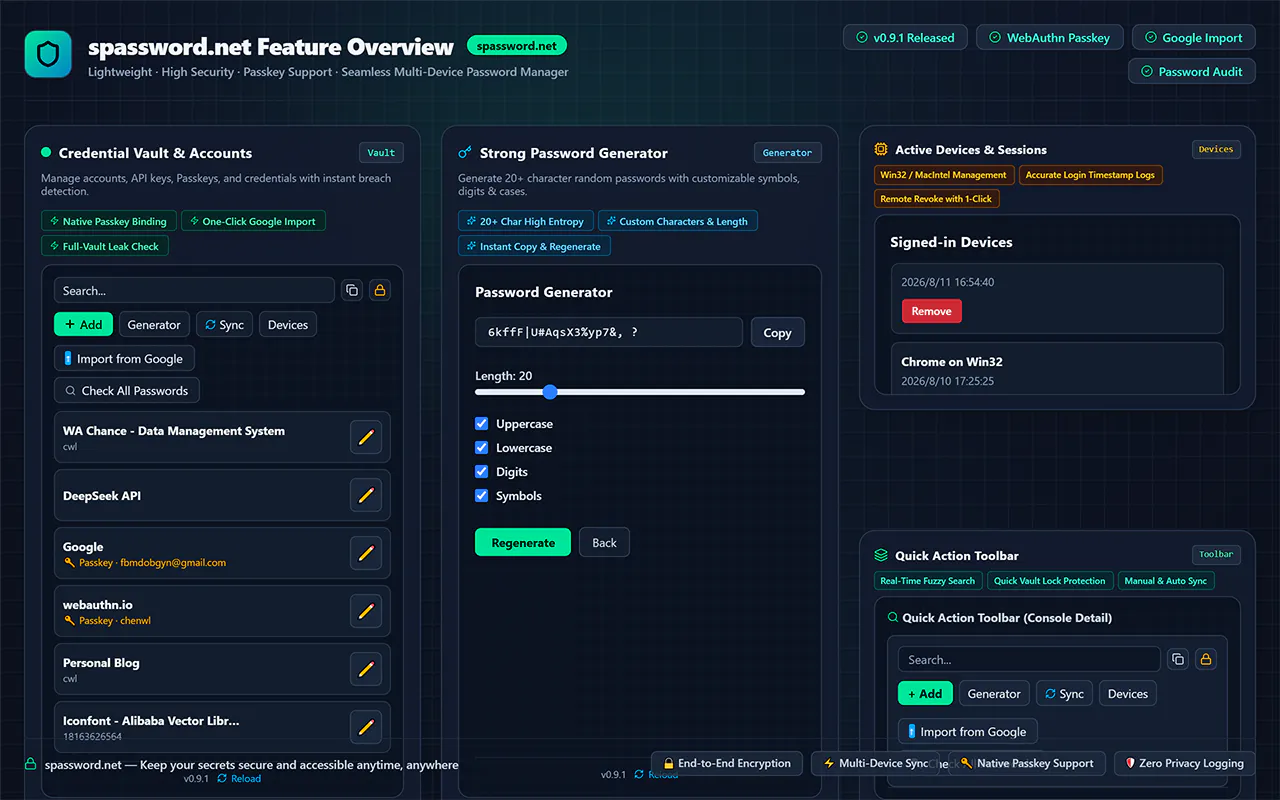This screenshot has width=1280, height=800.
Task: Click the generated password text field
Action: click(x=609, y=332)
